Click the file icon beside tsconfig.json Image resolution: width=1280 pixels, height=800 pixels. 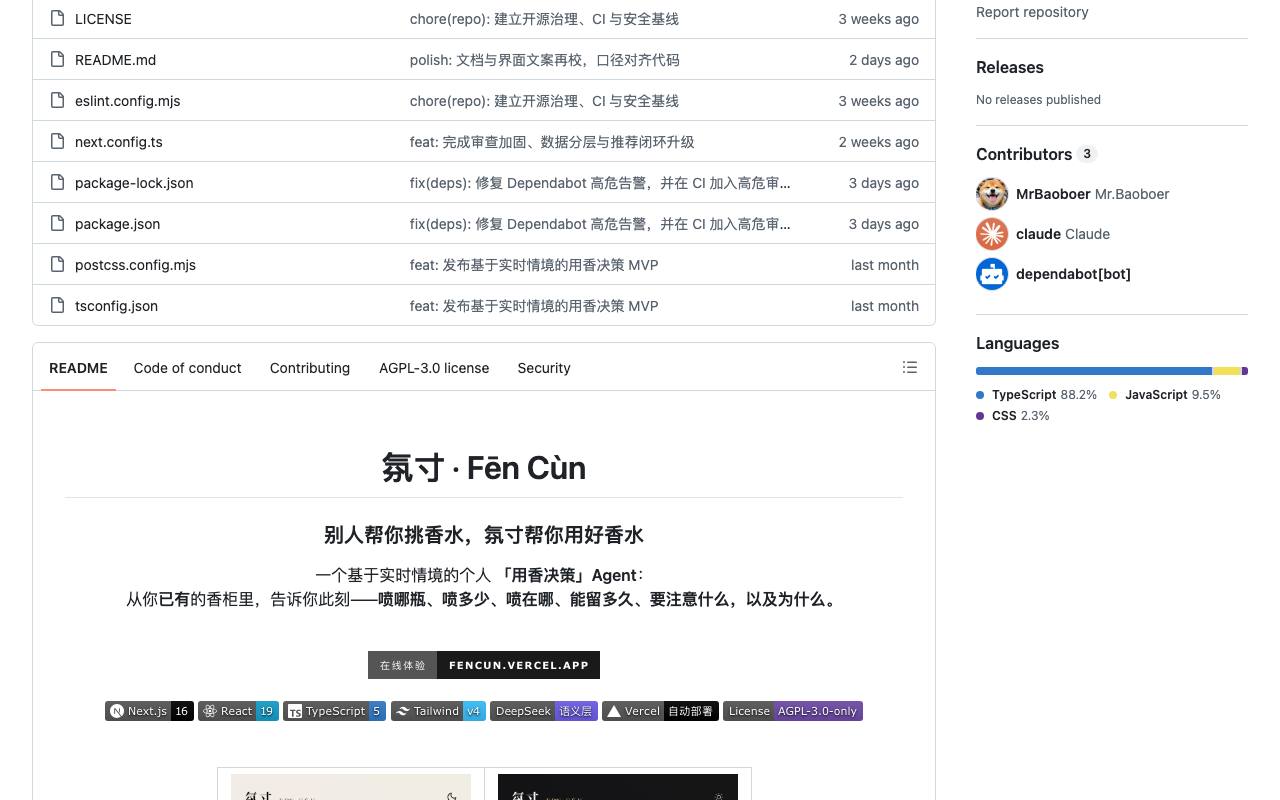click(x=57, y=306)
